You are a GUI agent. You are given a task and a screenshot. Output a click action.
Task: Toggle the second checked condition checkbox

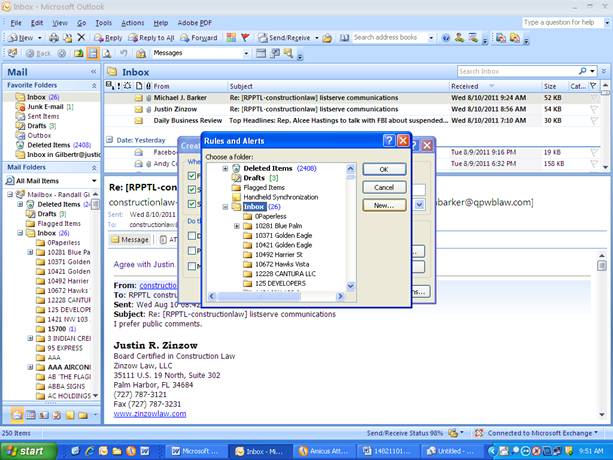pyautogui.click(x=192, y=190)
